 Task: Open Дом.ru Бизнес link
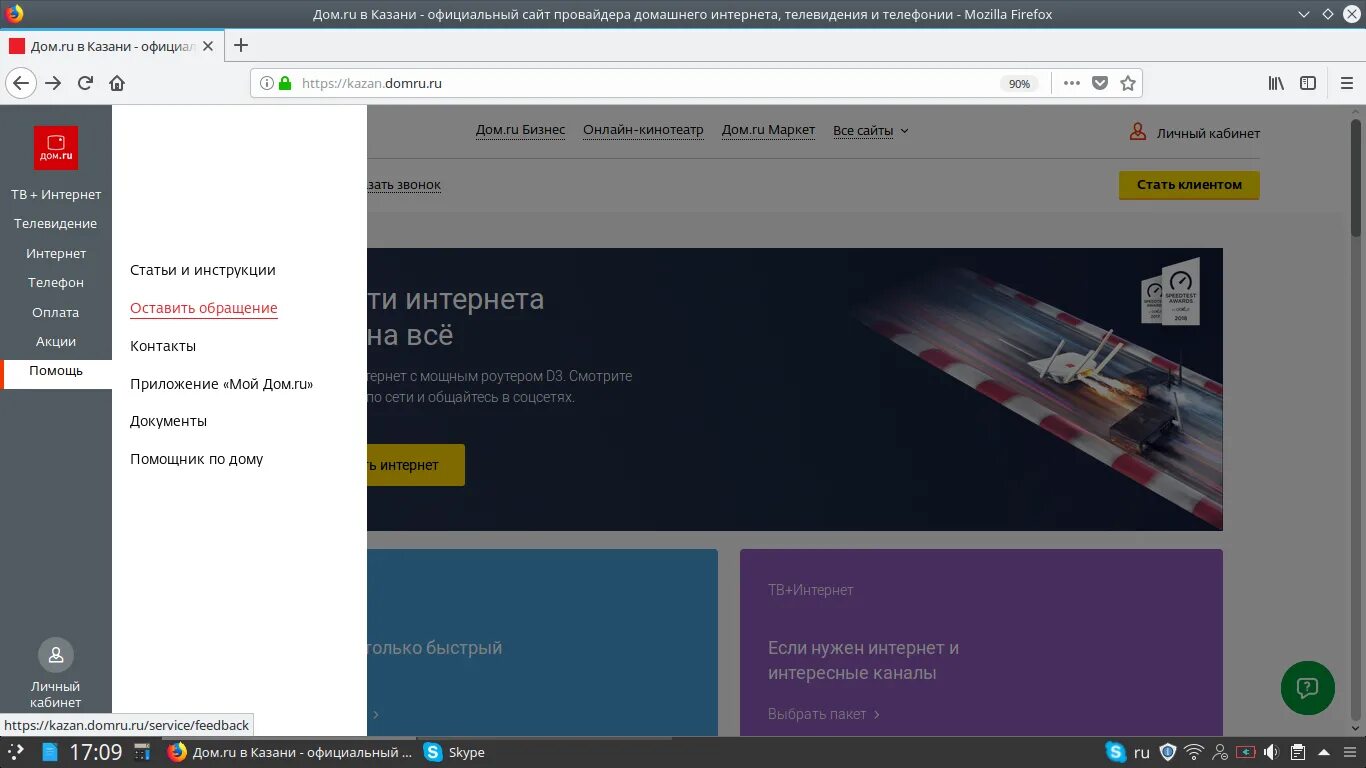pyautogui.click(x=520, y=130)
